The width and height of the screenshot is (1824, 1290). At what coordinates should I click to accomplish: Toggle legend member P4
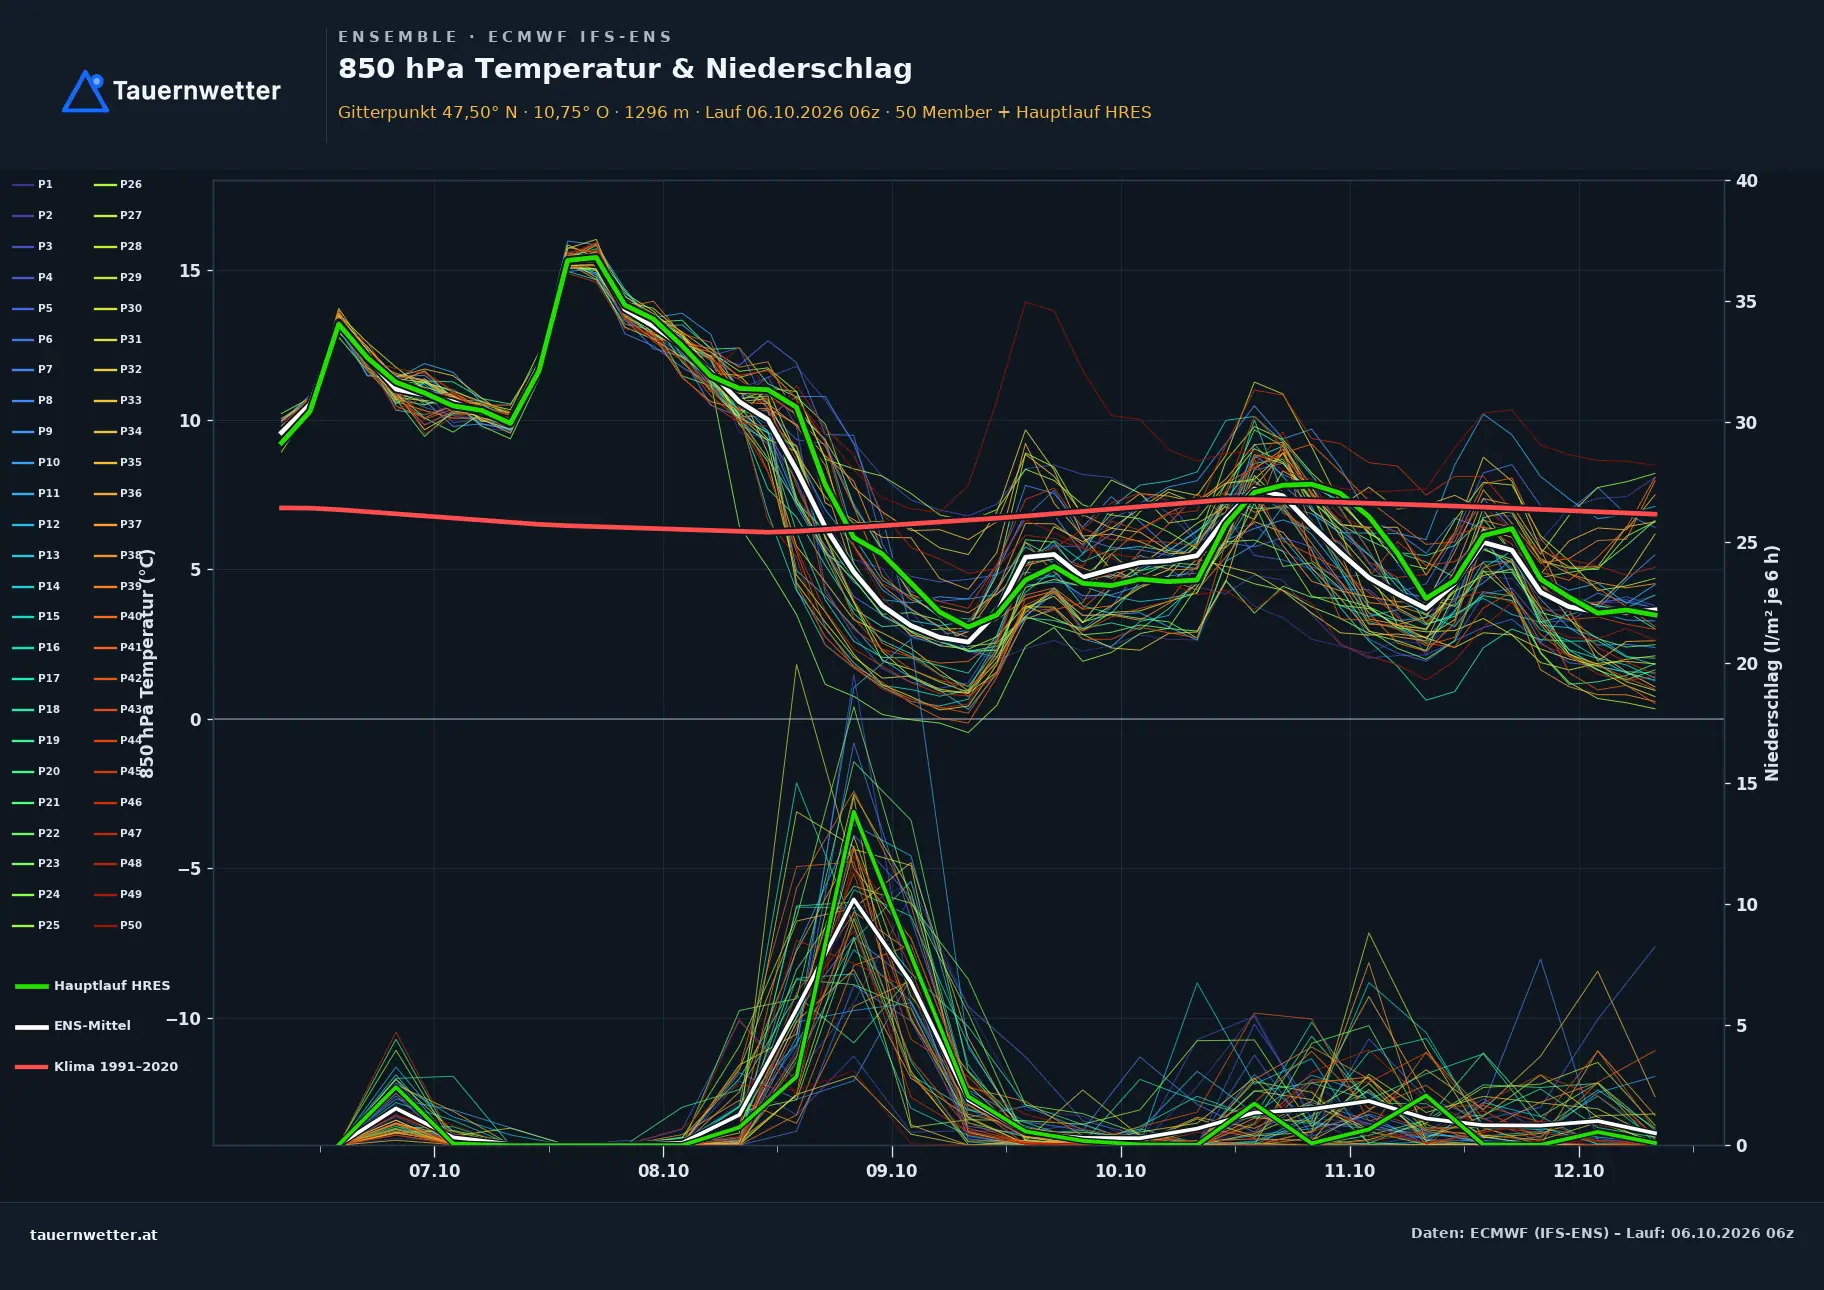point(32,278)
